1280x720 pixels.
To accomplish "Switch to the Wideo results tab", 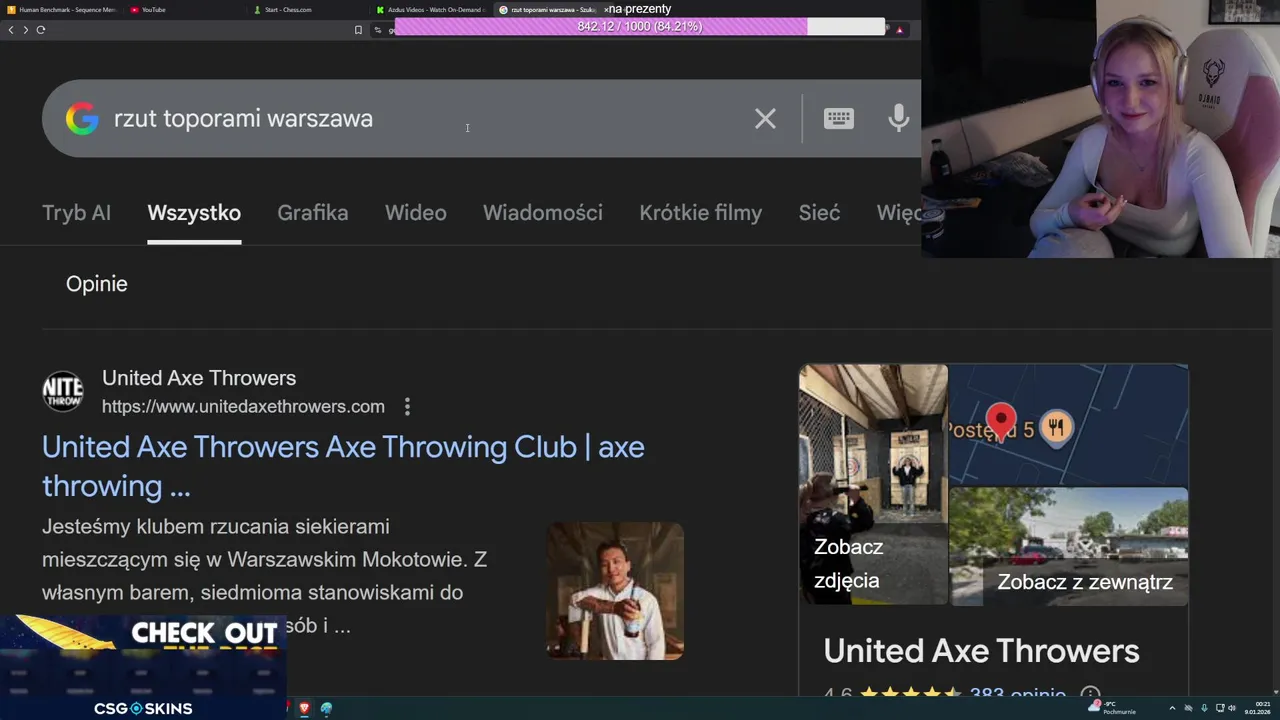I will tap(416, 213).
